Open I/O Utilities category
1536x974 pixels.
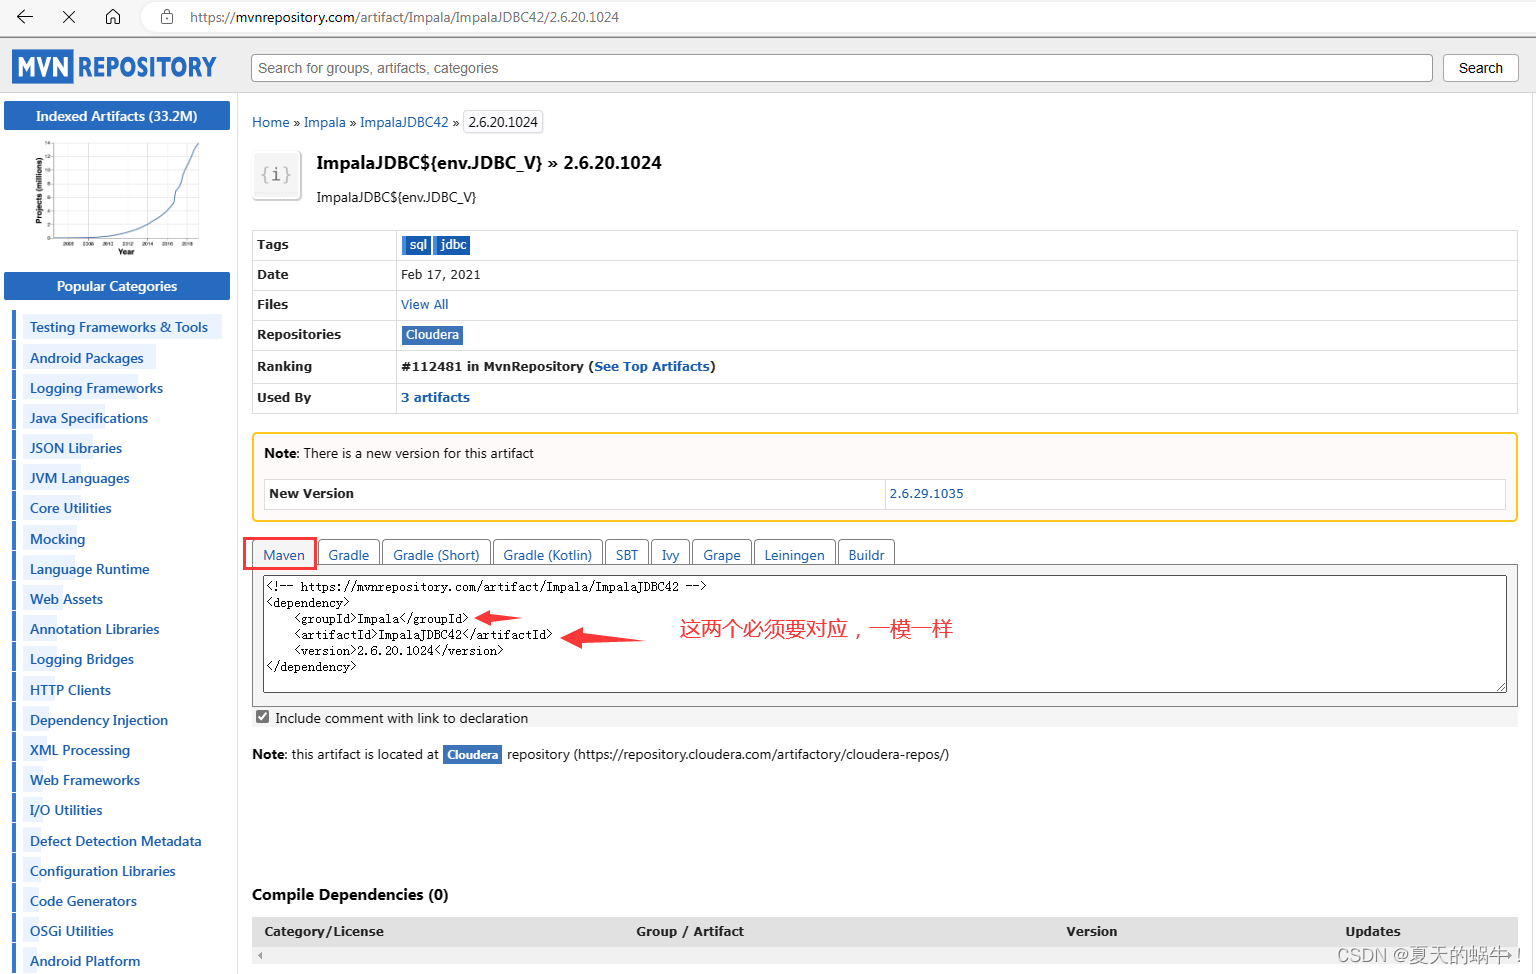coord(66,810)
